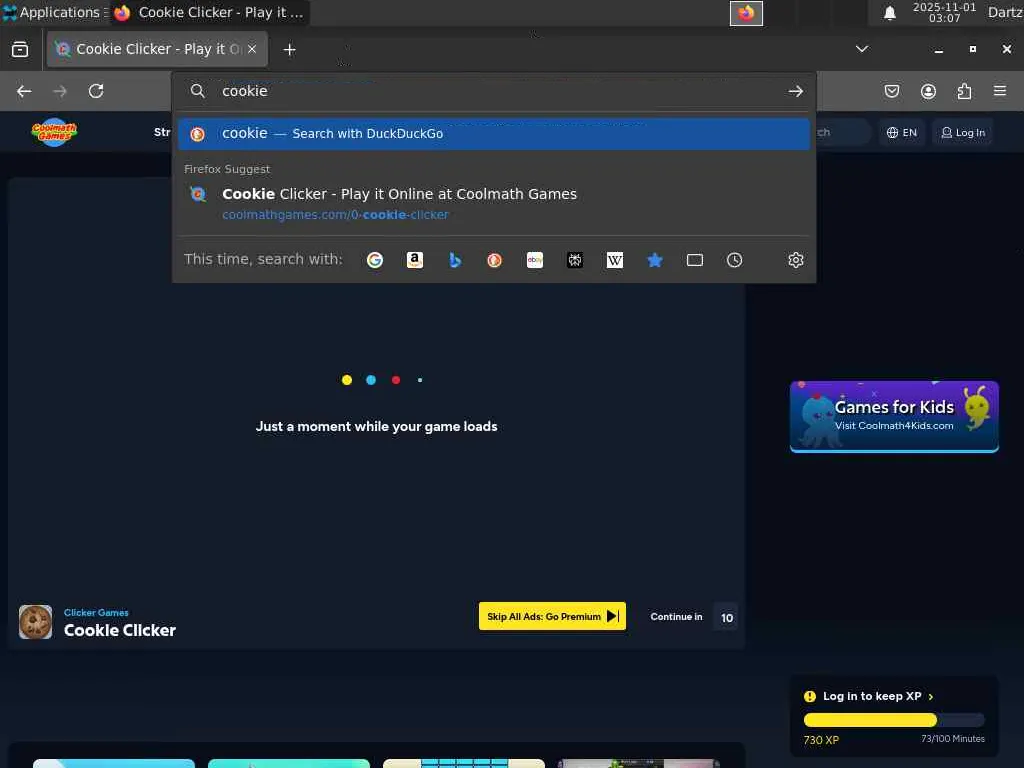
Task: Open the notification bell in system panel
Action: 889,13
